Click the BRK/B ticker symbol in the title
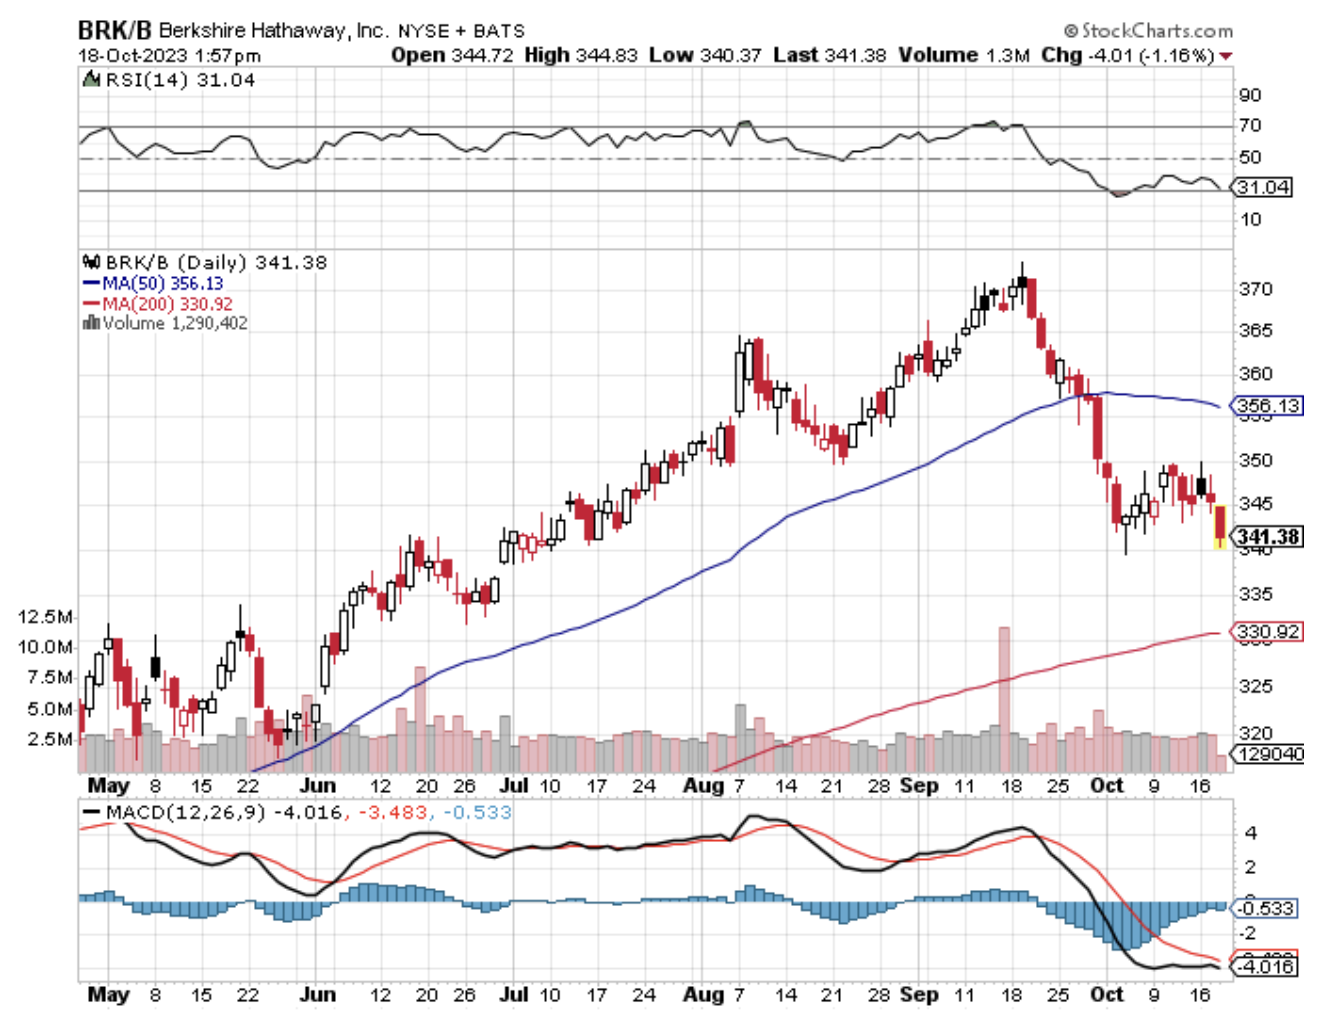1334x1030 pixels. pos(114,29)
